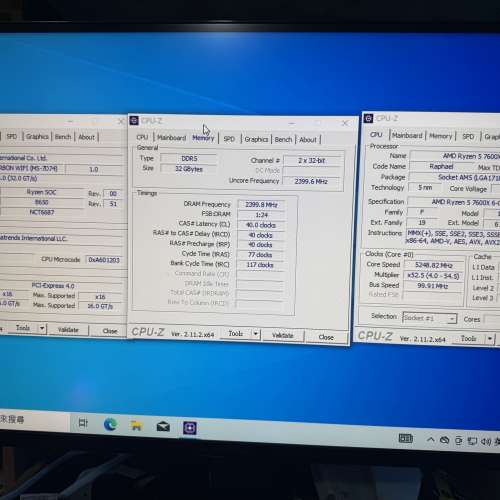Switch to the CPU tab in the Memory window
This screenshot has width=500, height=500.
(x=142, y=137)
